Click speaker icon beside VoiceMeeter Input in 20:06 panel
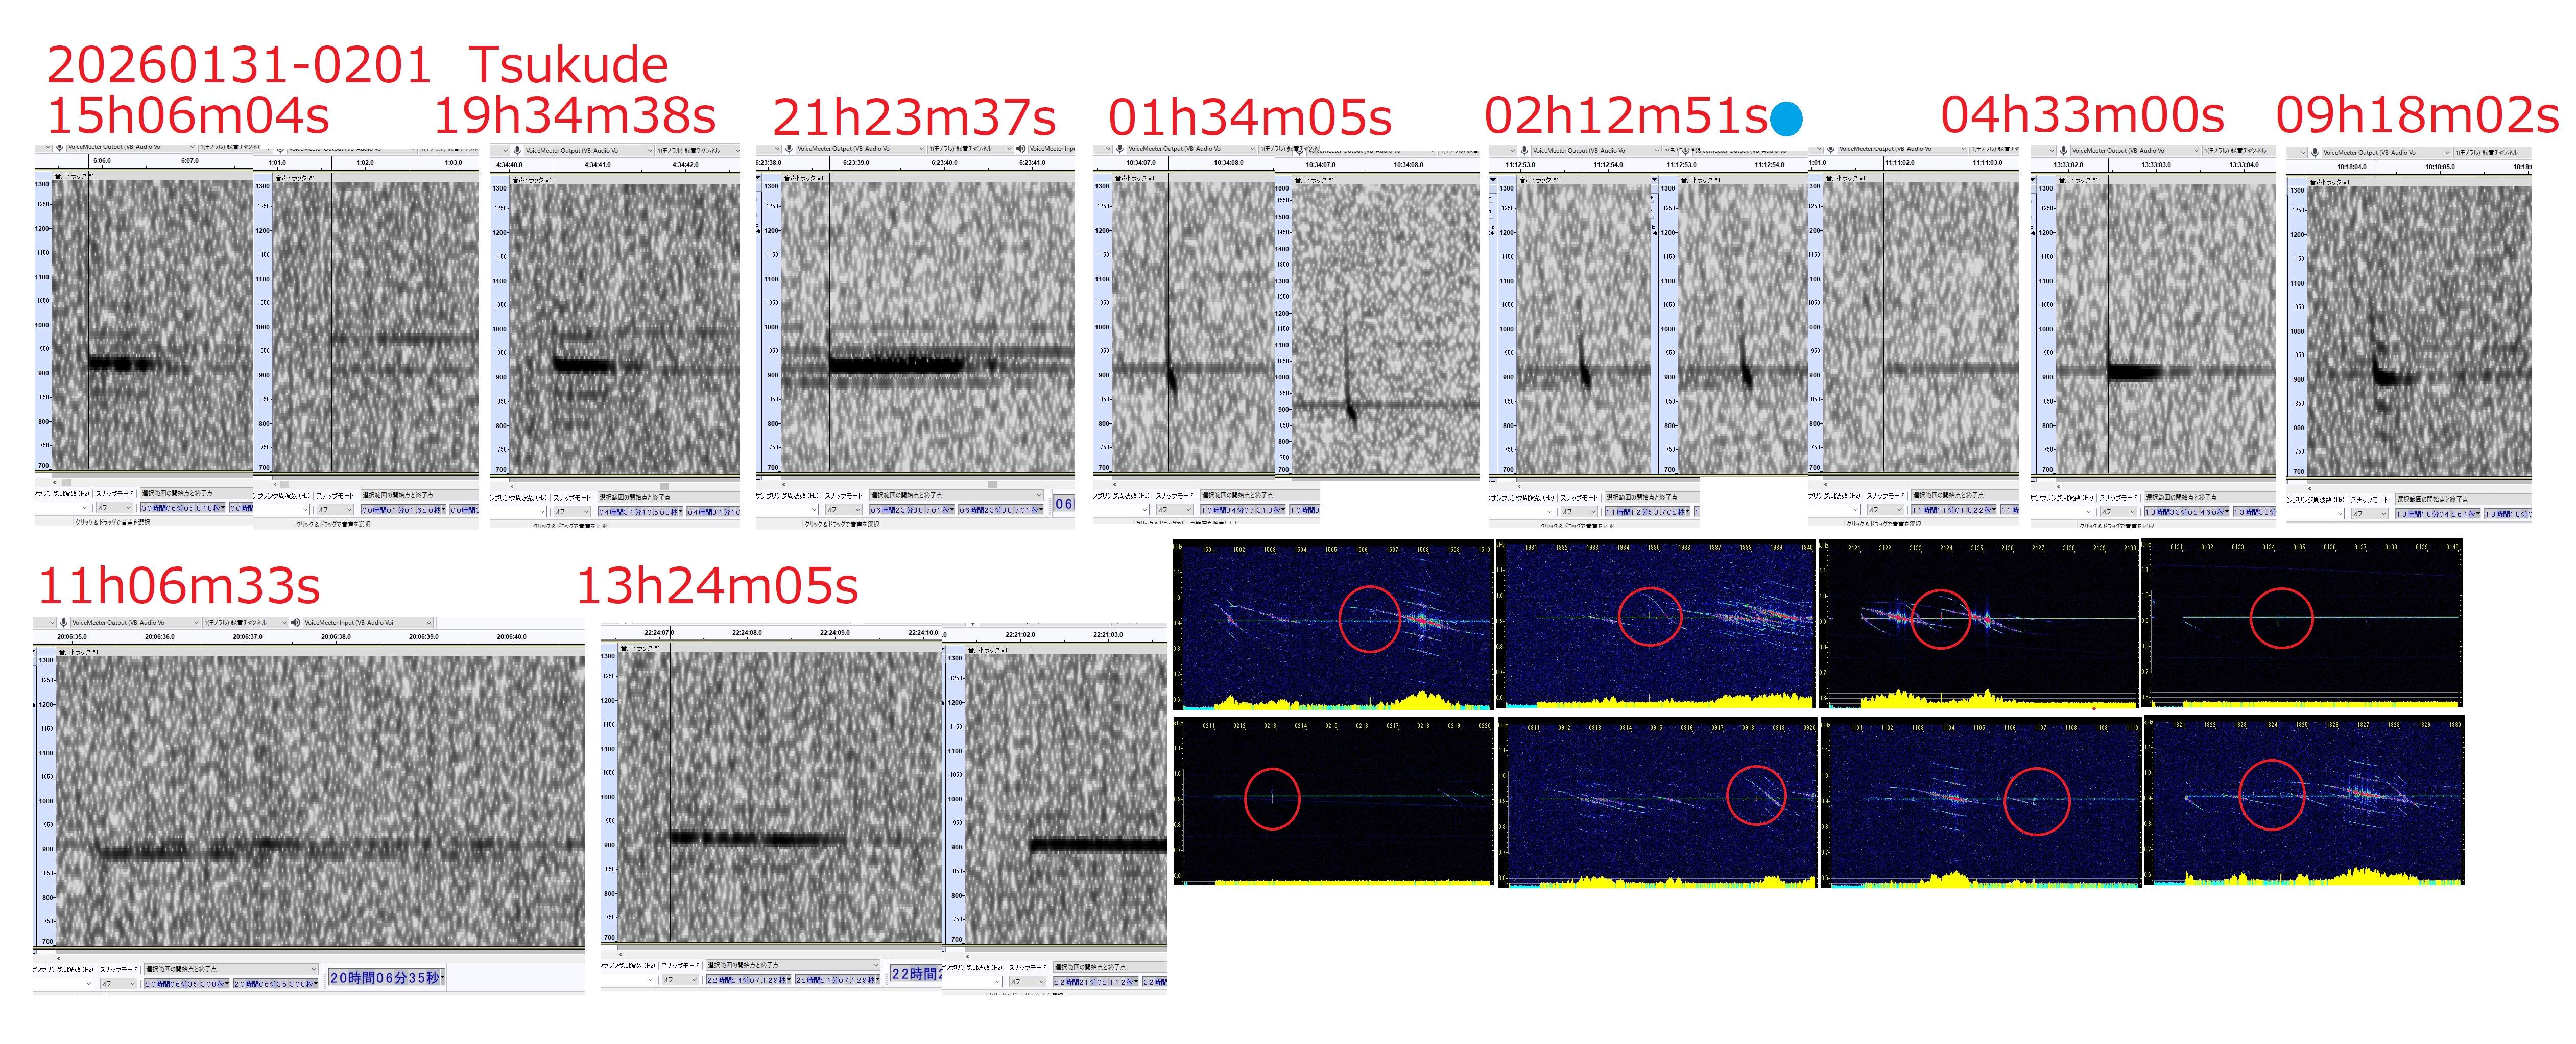The height and width of the screenshot is (1044, 2576). (x=296, y=622)
